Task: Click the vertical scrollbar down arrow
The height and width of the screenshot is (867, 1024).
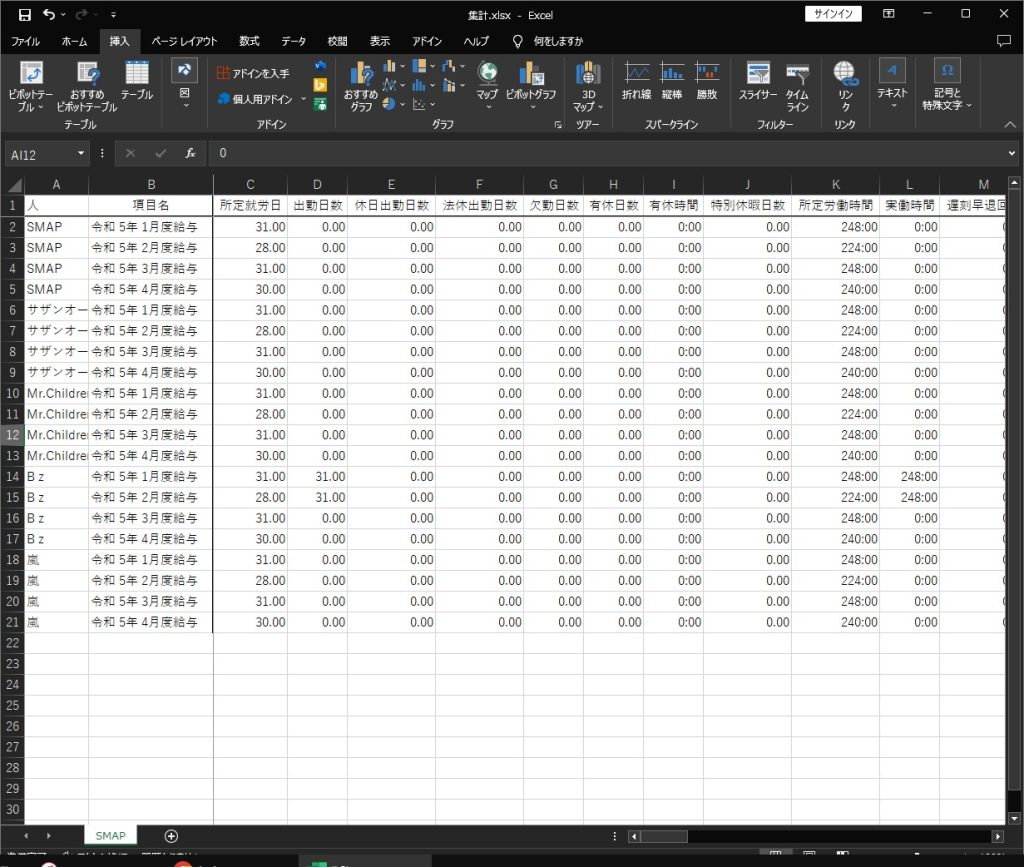Action: click(x=1014, y=818)
